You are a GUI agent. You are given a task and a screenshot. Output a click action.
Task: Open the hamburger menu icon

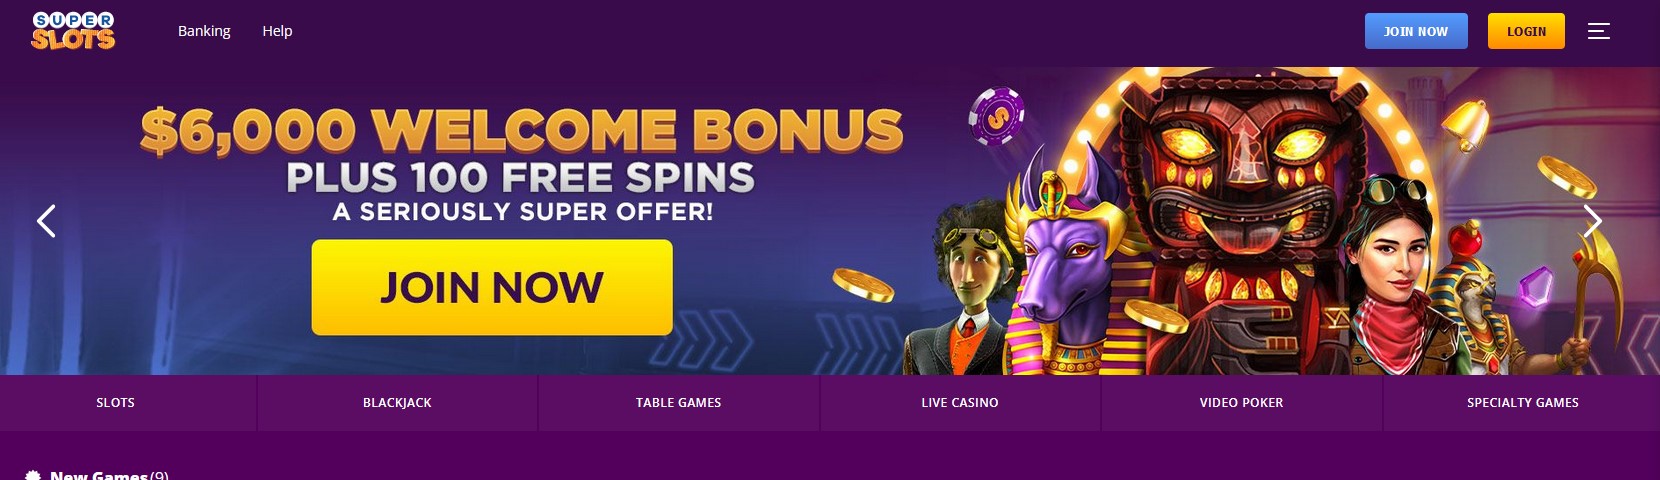[1598, 31]
